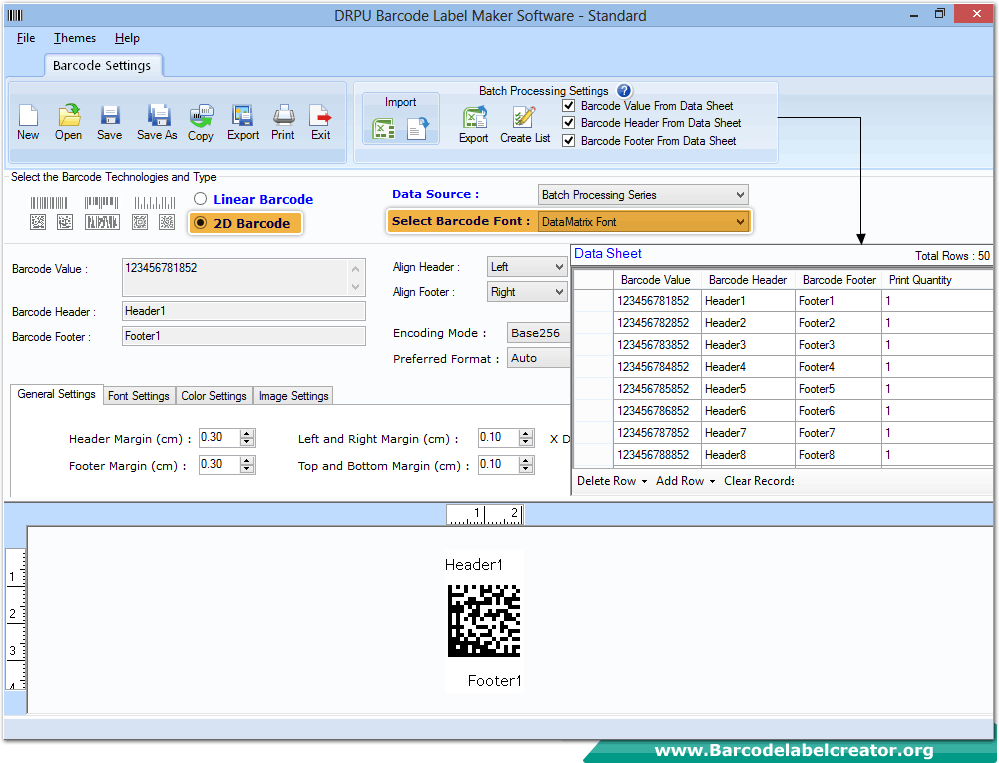Viewport: 999px width, 763px height.
Task: Increase the Header Margin value
Action: (247, 434)
